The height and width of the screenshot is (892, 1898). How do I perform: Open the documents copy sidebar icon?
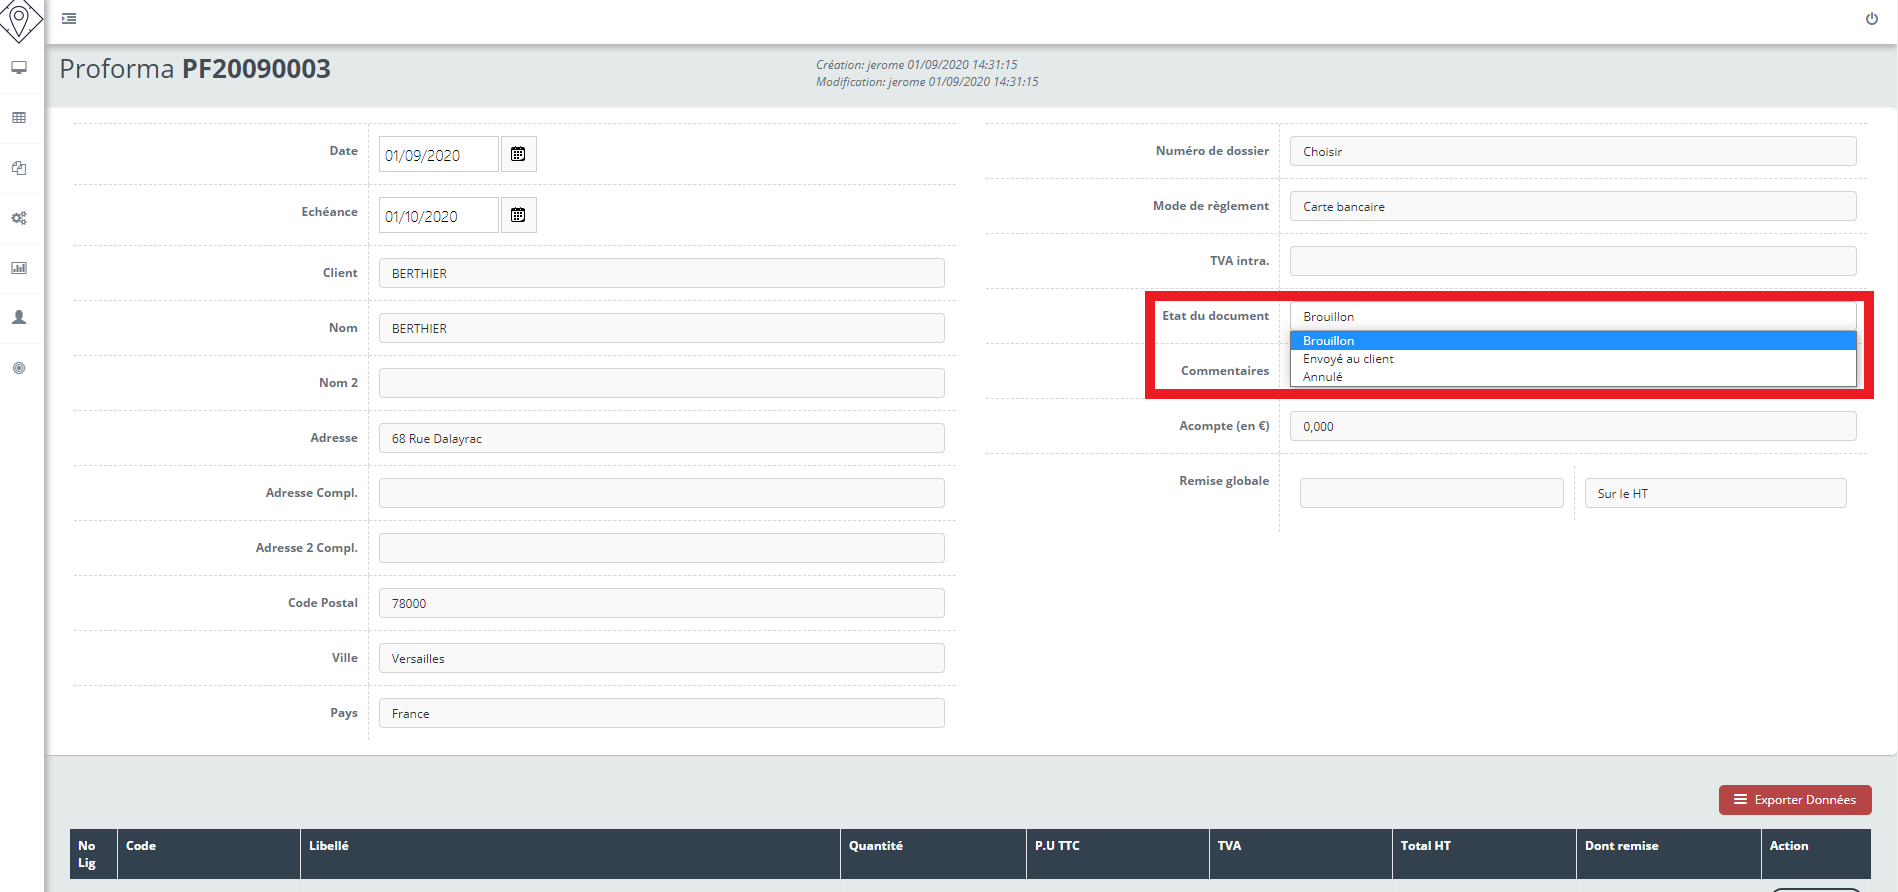pyautogui.click(x=19, y=168)
